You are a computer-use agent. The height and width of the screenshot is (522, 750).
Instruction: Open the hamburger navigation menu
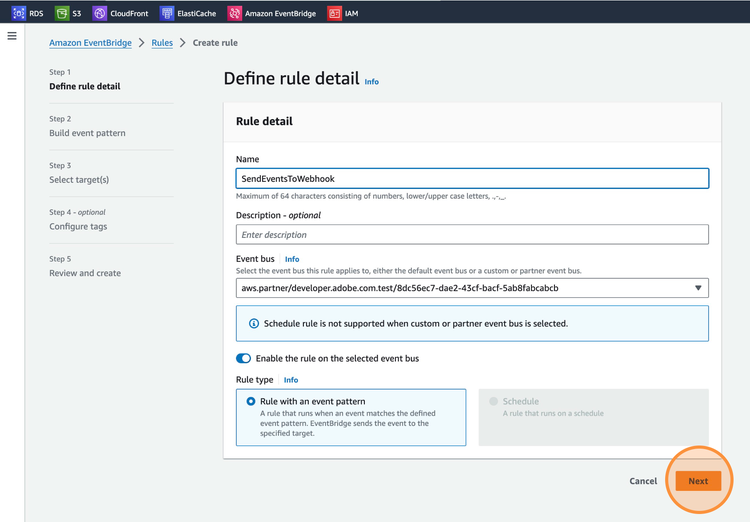click(12, 36)
